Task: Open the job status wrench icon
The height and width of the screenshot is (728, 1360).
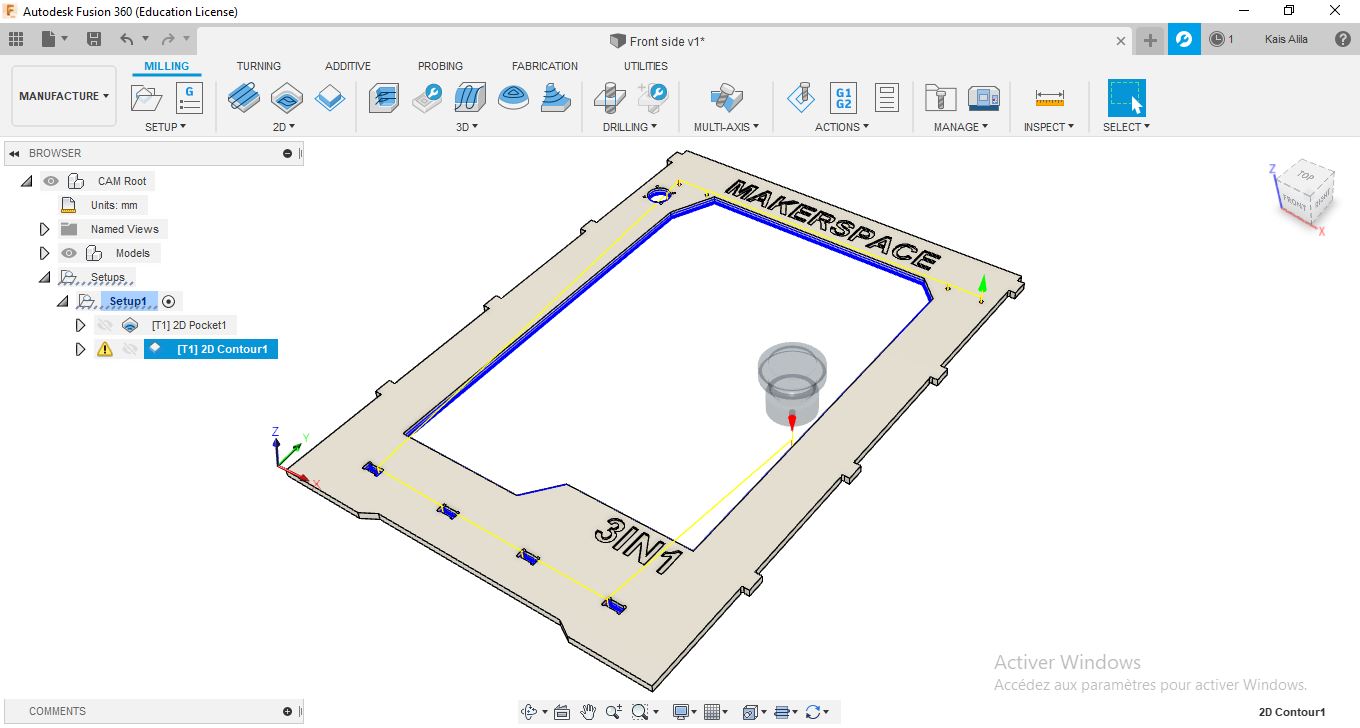Action: tap(1184, 39)
